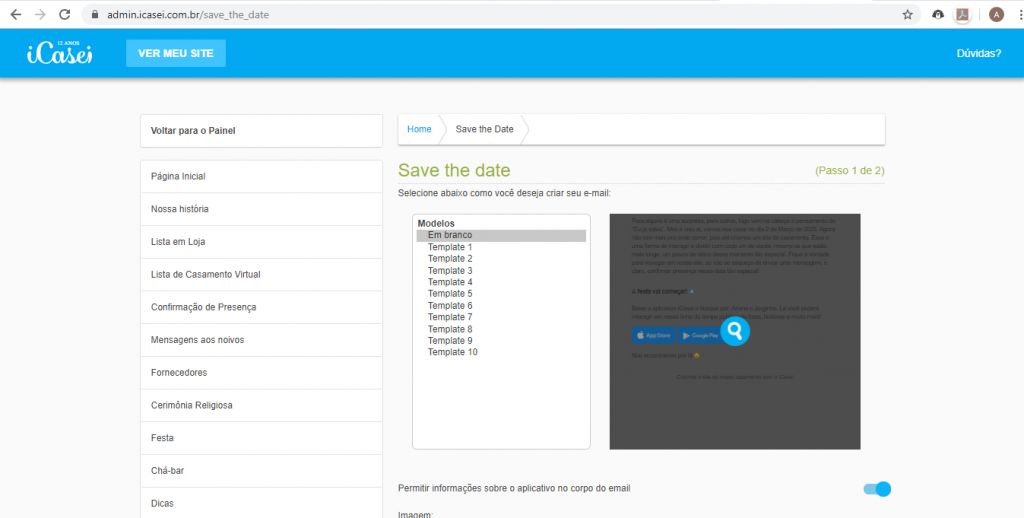The width and height of the screenshot is (1024, 518).
Task: Click the iCasei logo
Action: (59, 53)
